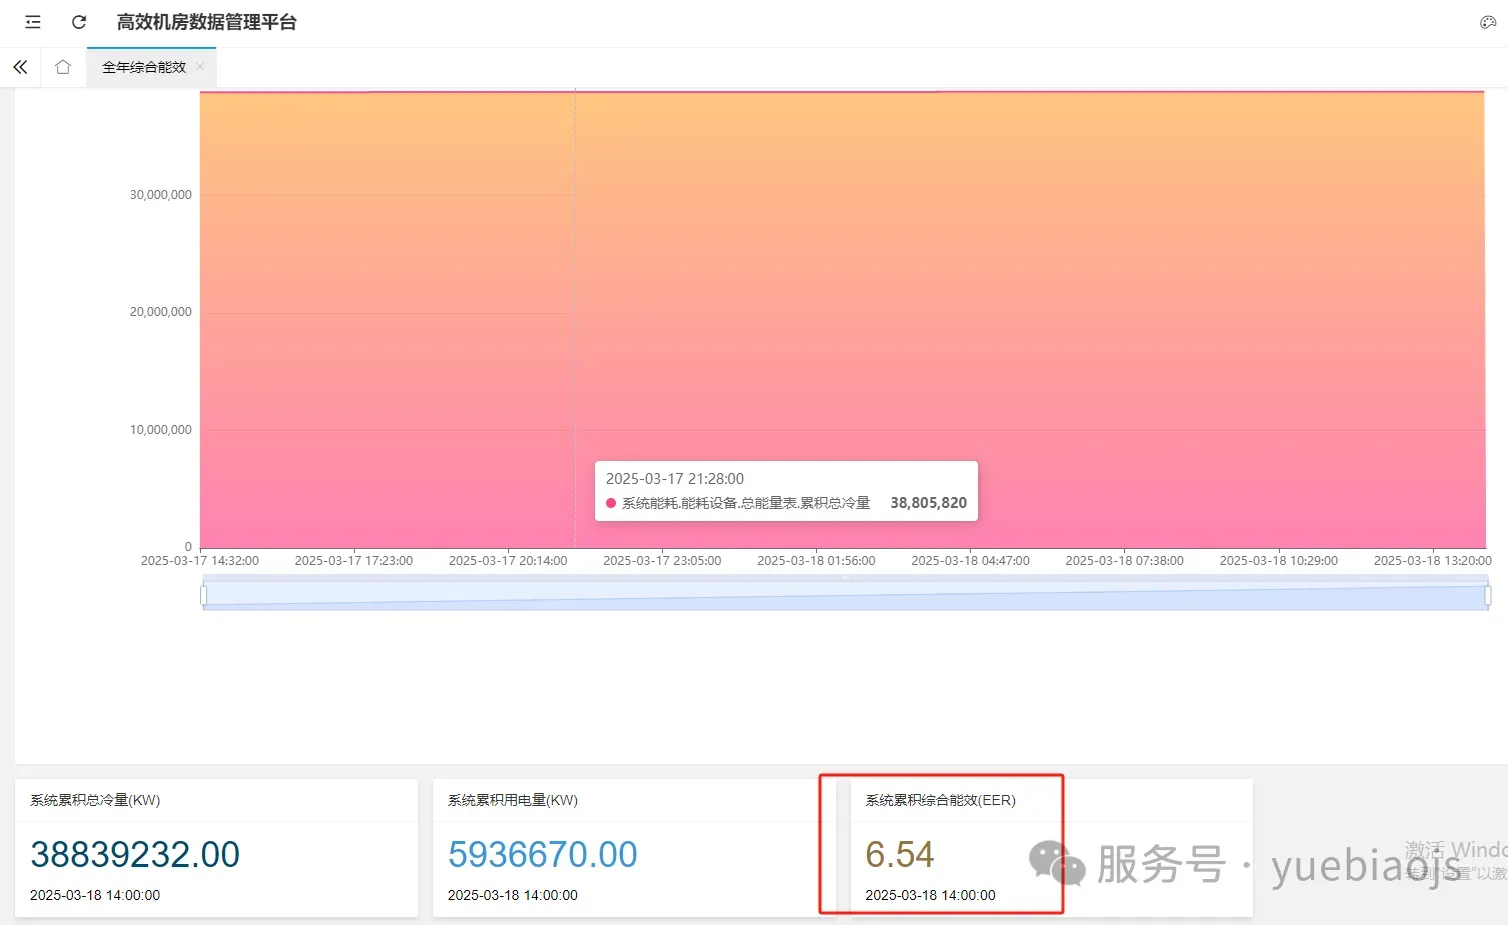The width and height of the screenshot is (1508, 925).
Task: Click the 系统累积综合能效(EER) card title
Action: [941, 800]
